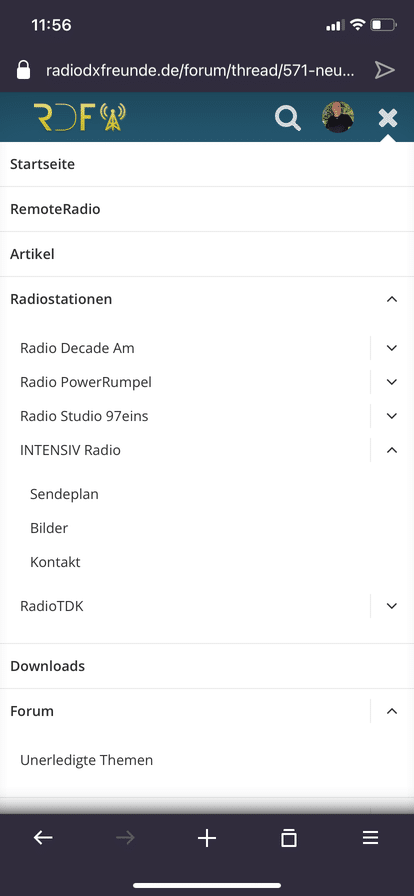Go back with browser back arrow
The height and width of the screenshot is (896, 414).
pyautogui.click(x=43, y=838)
